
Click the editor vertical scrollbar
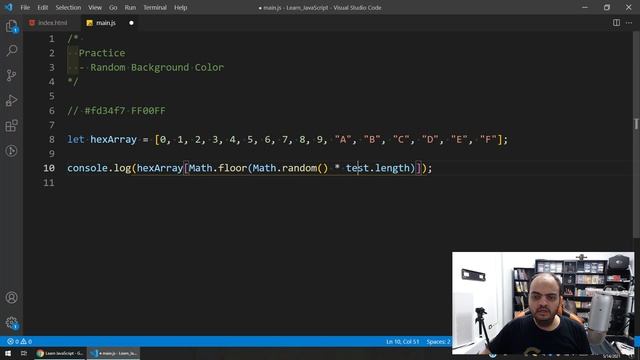[636, 135]
